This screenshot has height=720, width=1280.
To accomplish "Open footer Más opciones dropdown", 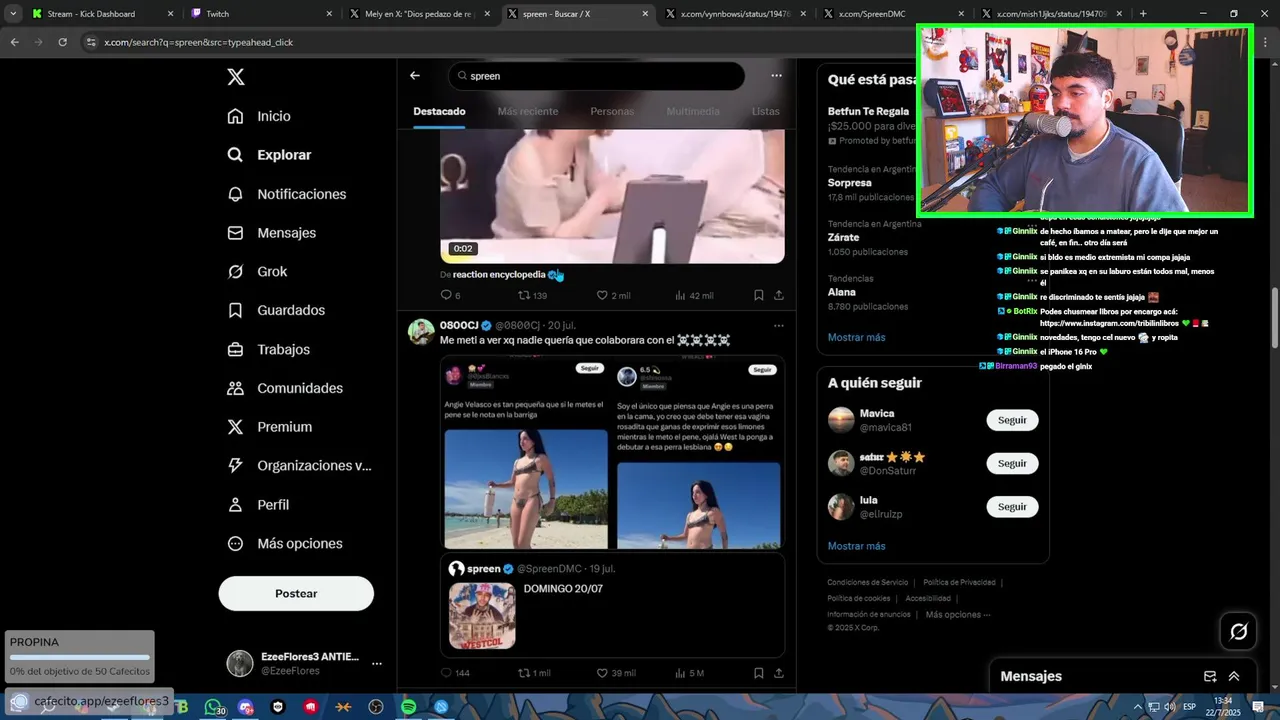I will point(958,614).
